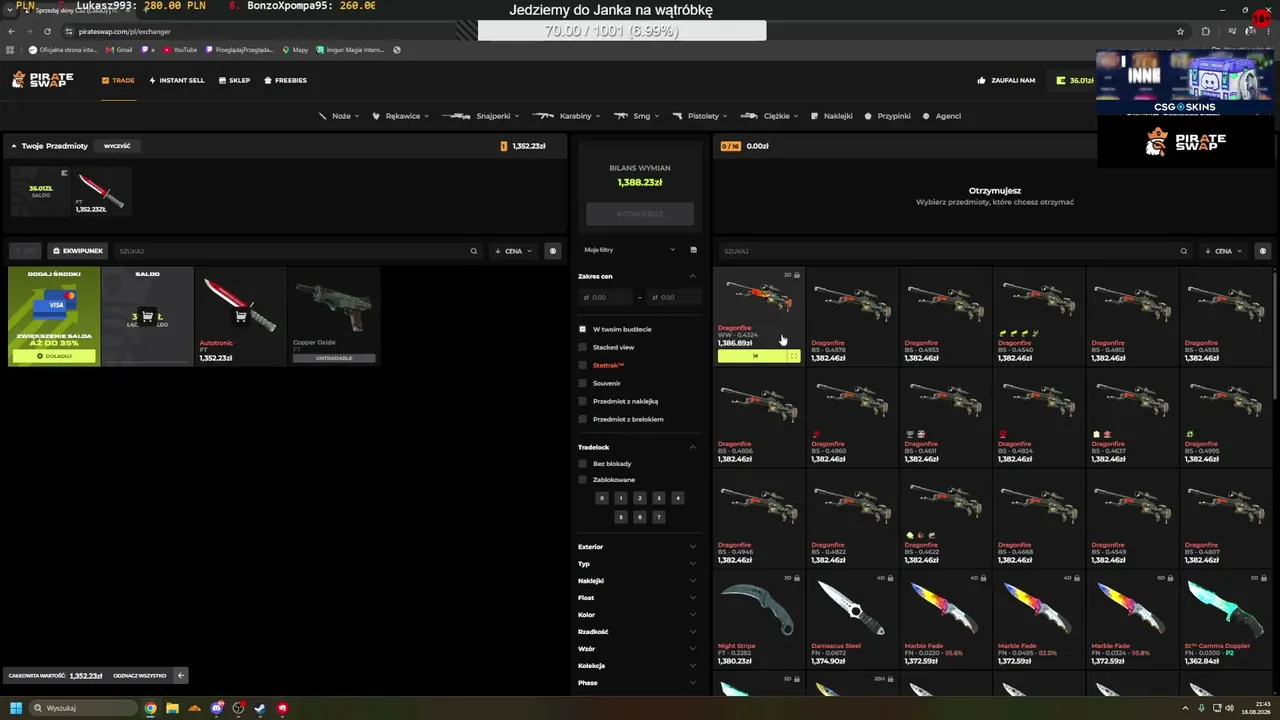1280x720 pixels.
Task: Expand the Smg category menu
Action: click(636, 116)
